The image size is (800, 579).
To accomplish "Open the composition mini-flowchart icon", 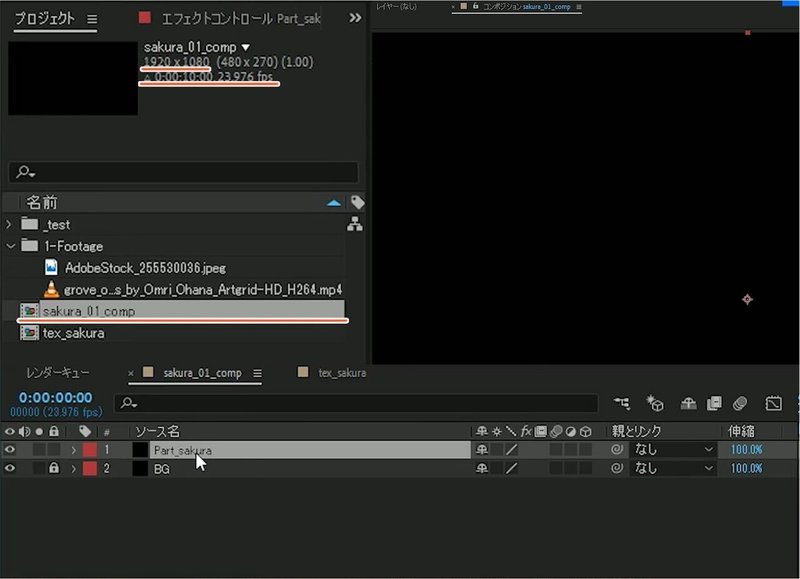I will point(622,404).
